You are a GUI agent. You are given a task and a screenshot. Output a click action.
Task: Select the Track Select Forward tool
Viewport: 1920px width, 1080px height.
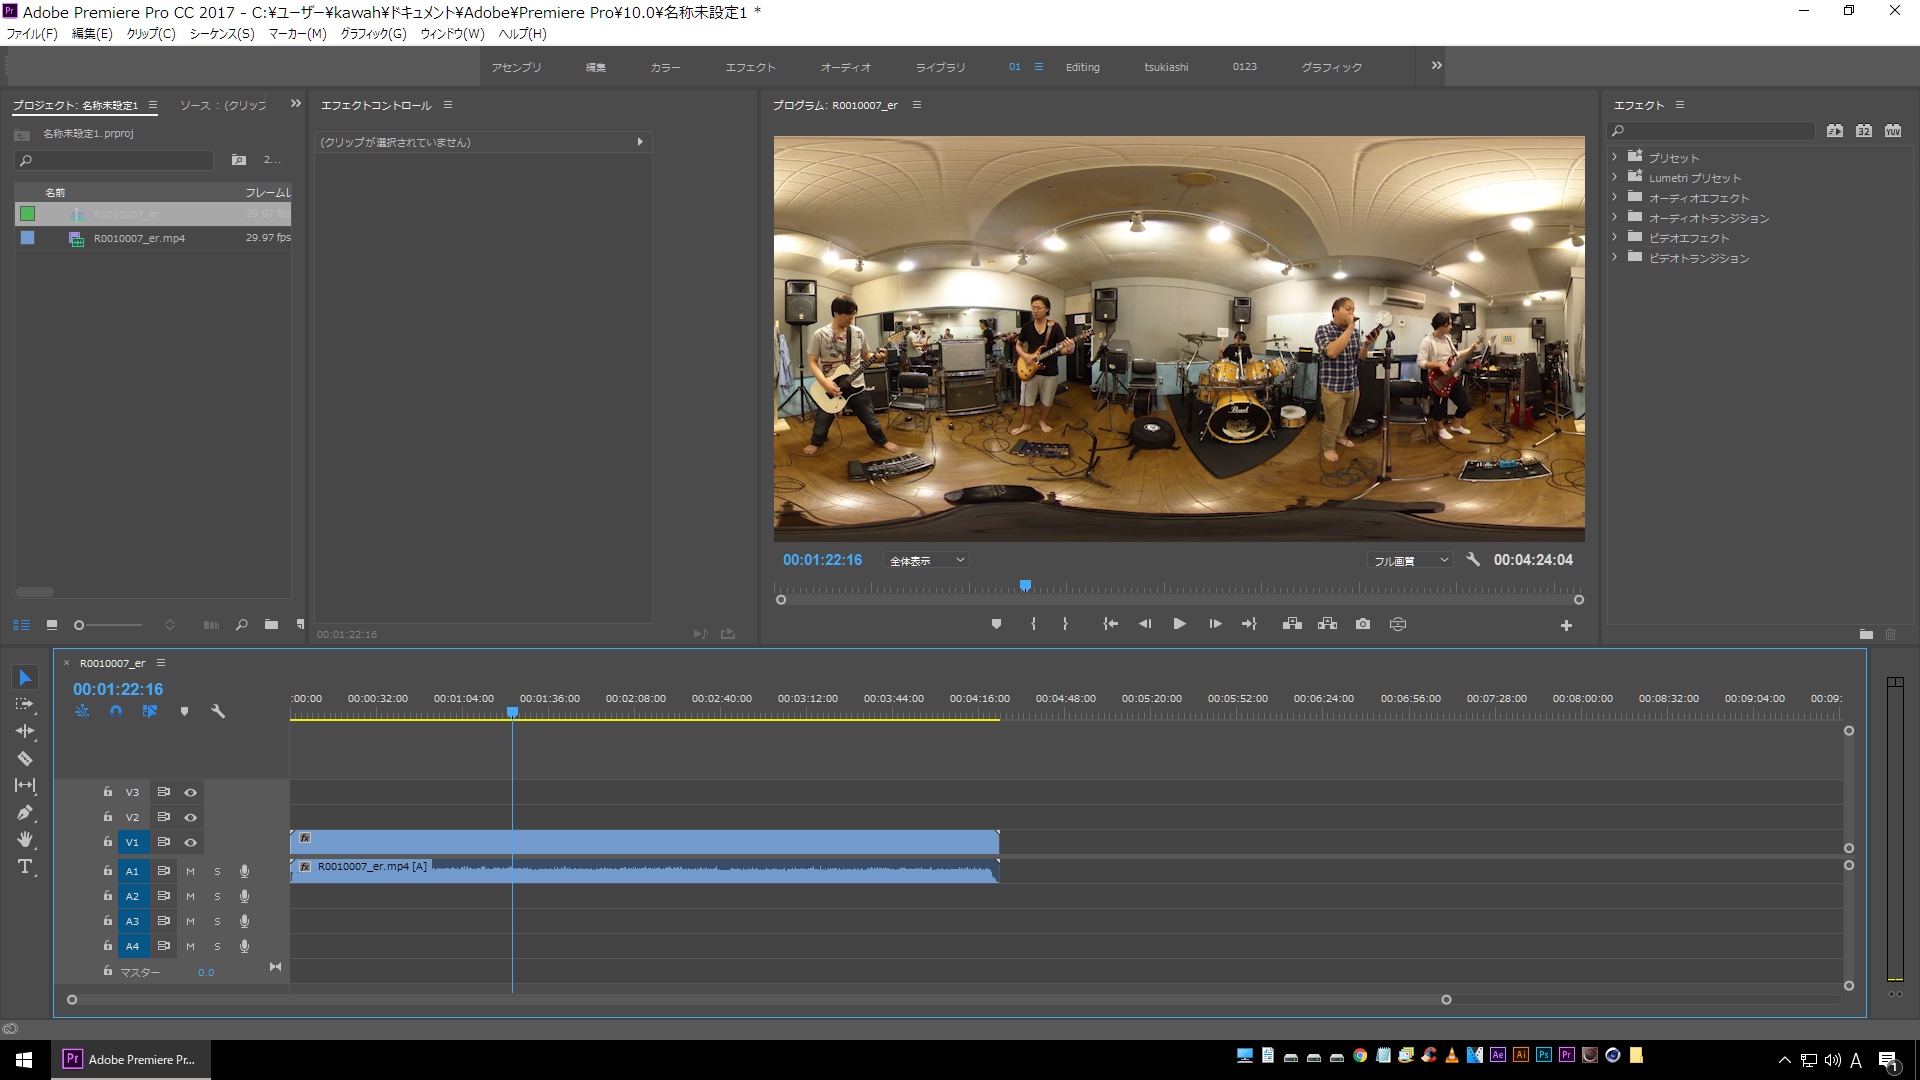(25, 705)
